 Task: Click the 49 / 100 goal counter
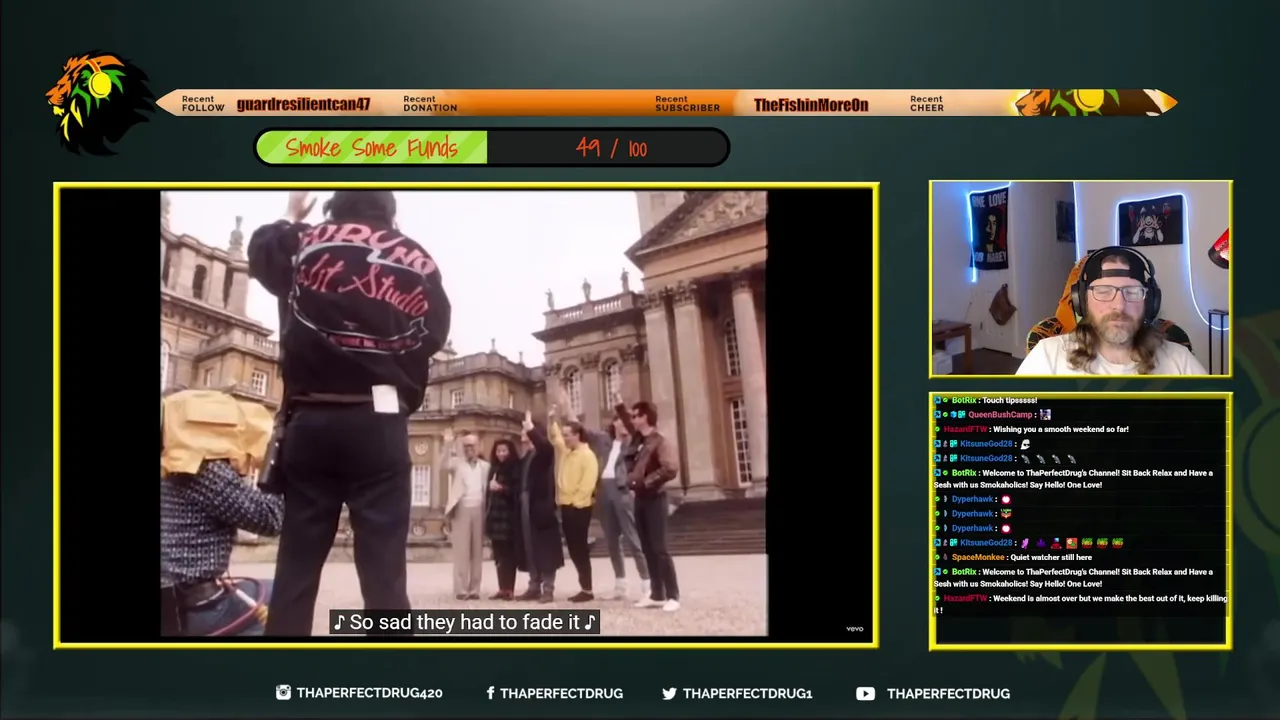click(x=611, y=149)
